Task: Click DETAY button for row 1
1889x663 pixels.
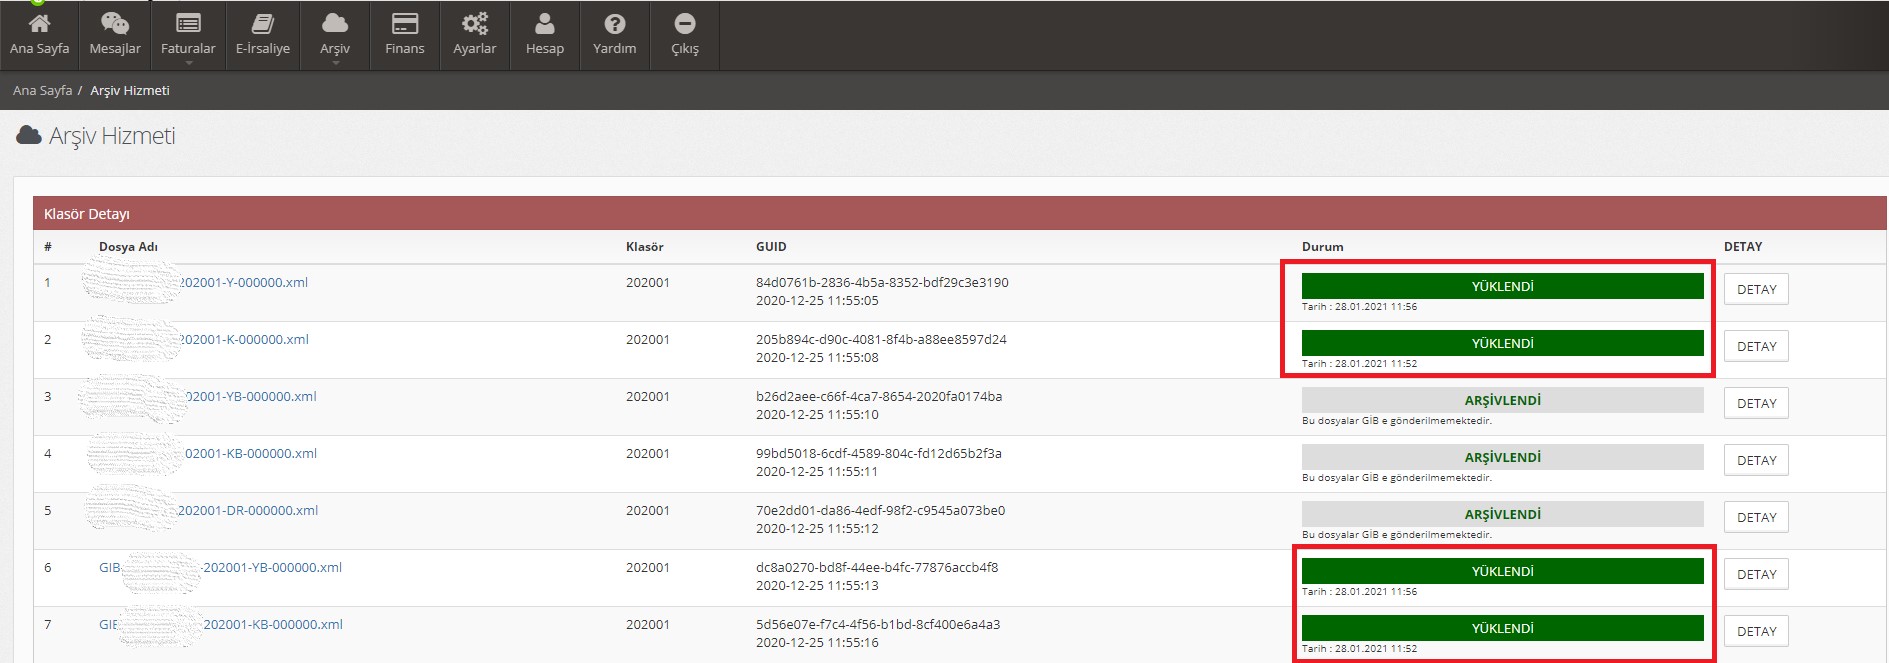Action: 1756,289
